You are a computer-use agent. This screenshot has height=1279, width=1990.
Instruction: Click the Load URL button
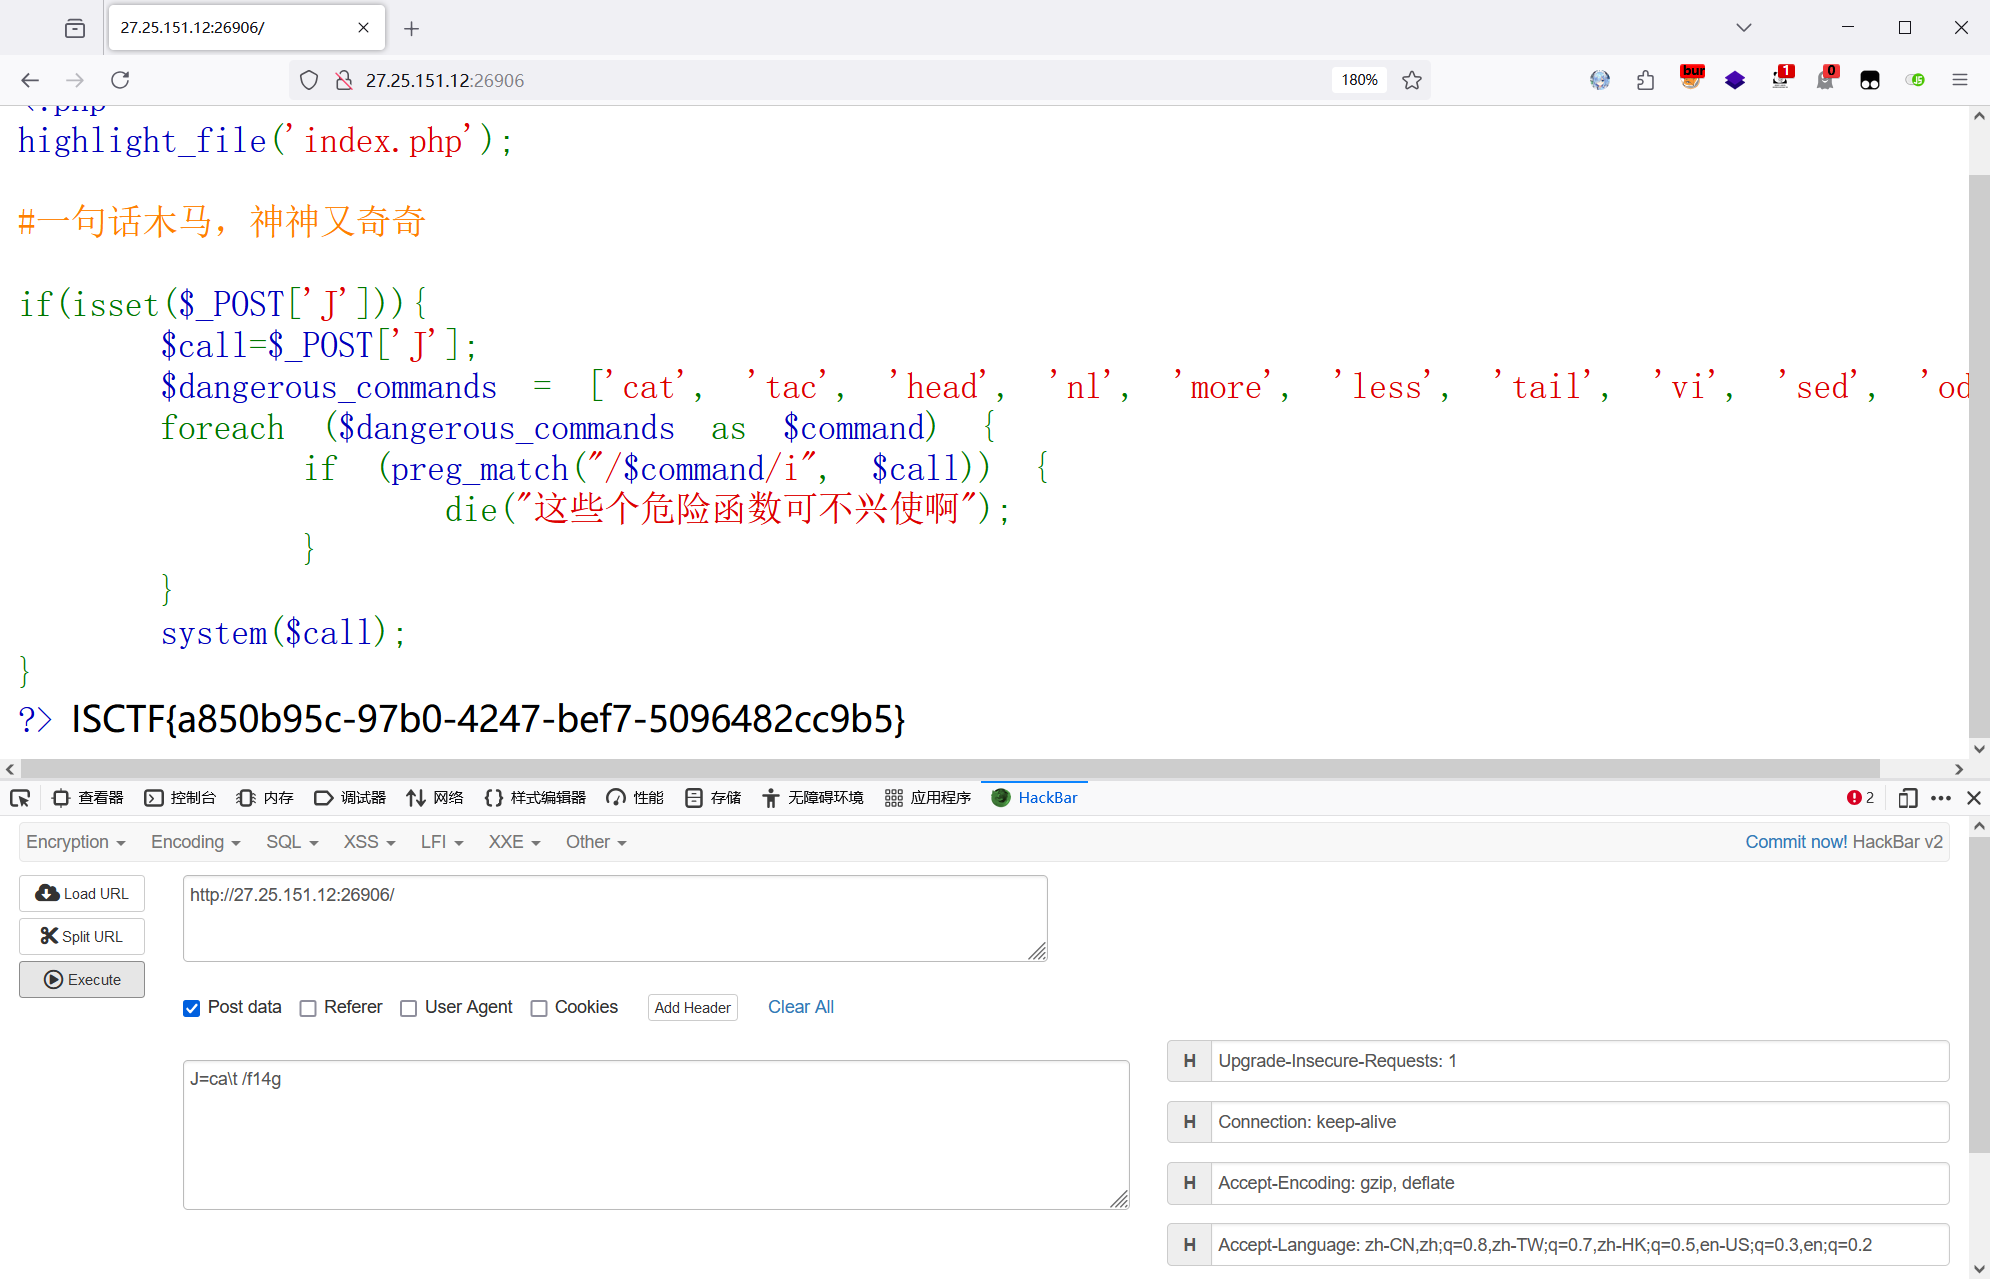[82, 894]
